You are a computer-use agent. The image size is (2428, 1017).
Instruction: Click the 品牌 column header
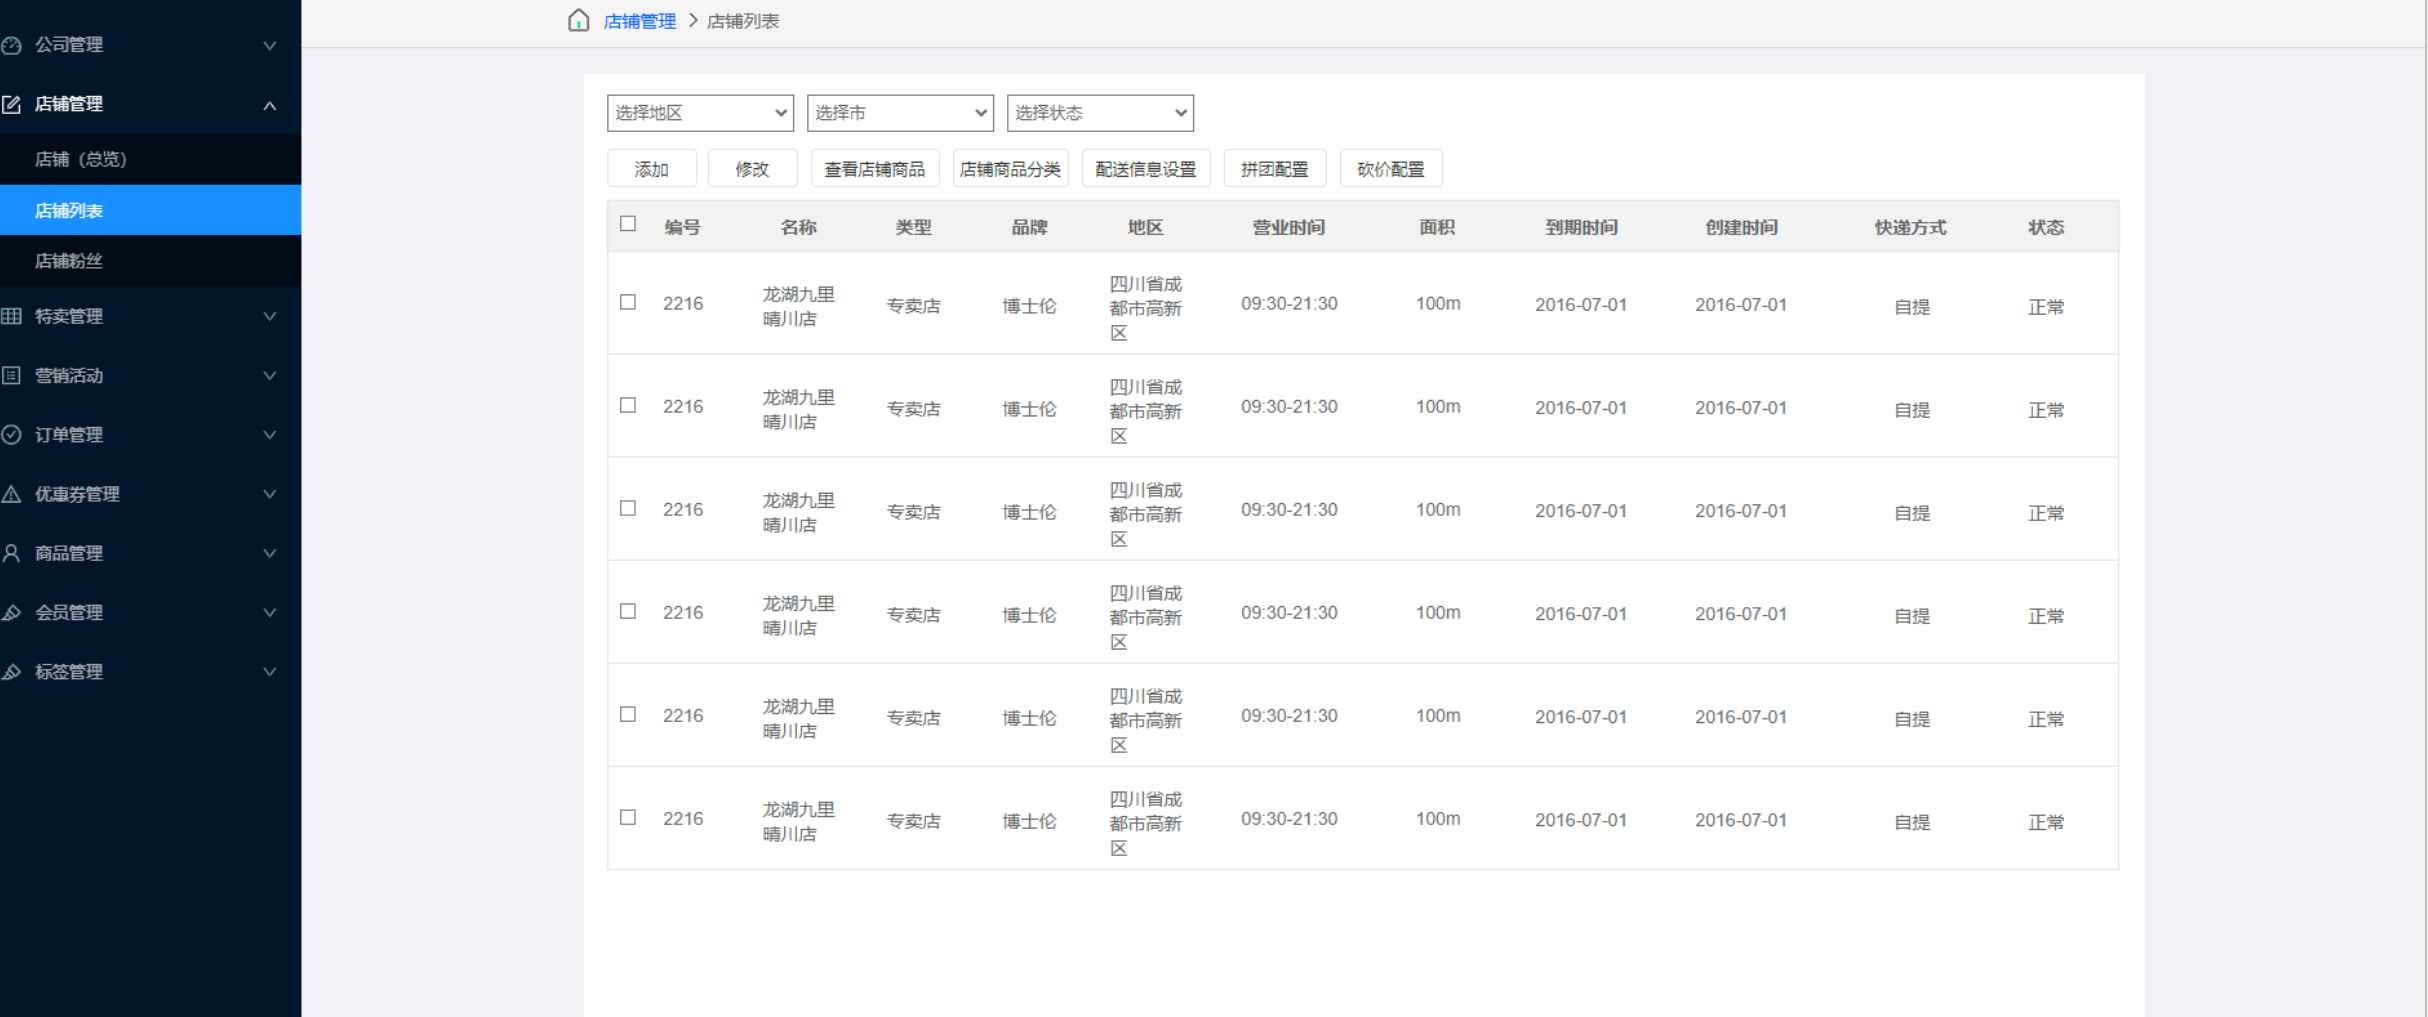point(1029,227)
